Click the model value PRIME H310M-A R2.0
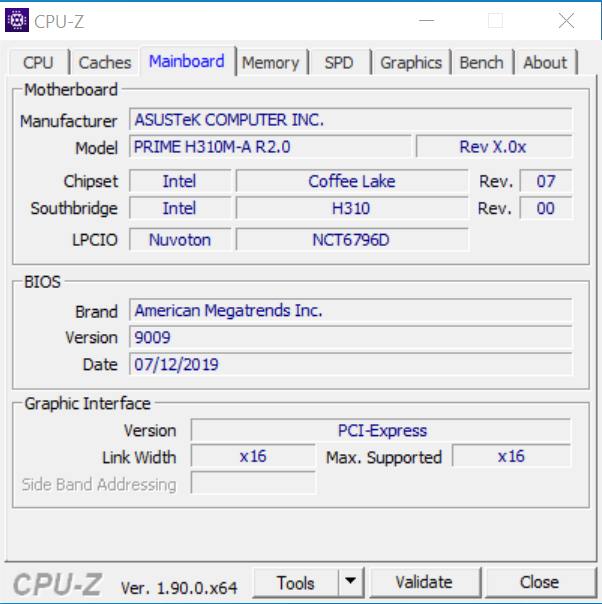Image resolution: width=602 pixels, height=604 pixels. [270, 147]
